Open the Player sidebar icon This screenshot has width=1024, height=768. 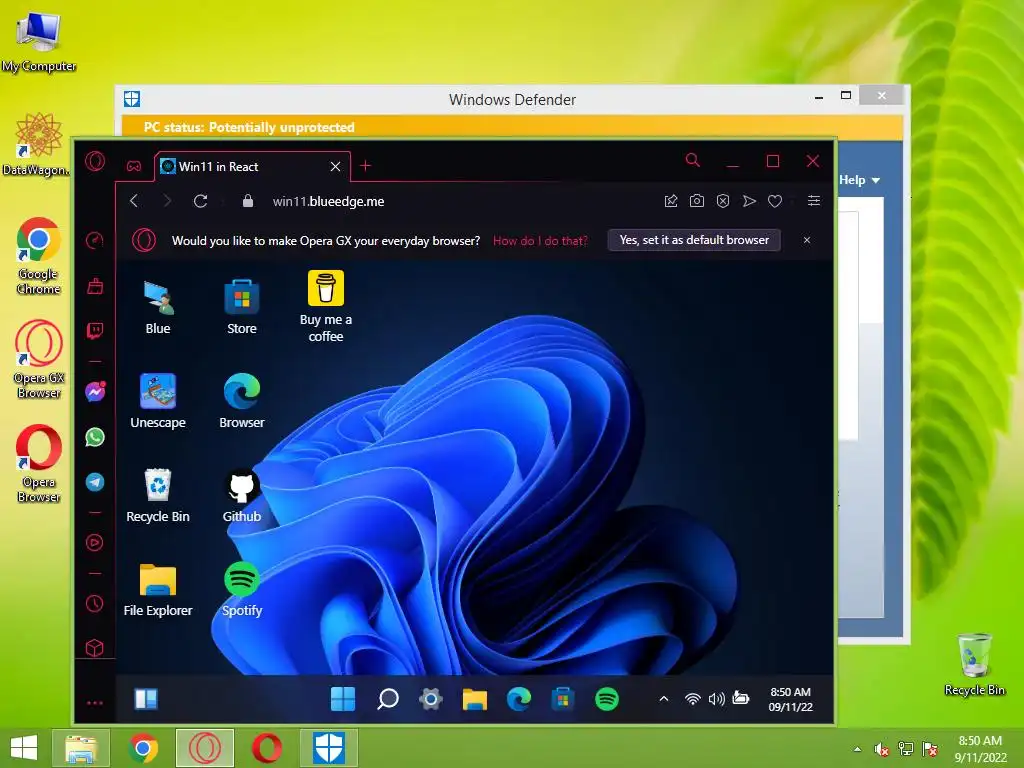point(95,543)
